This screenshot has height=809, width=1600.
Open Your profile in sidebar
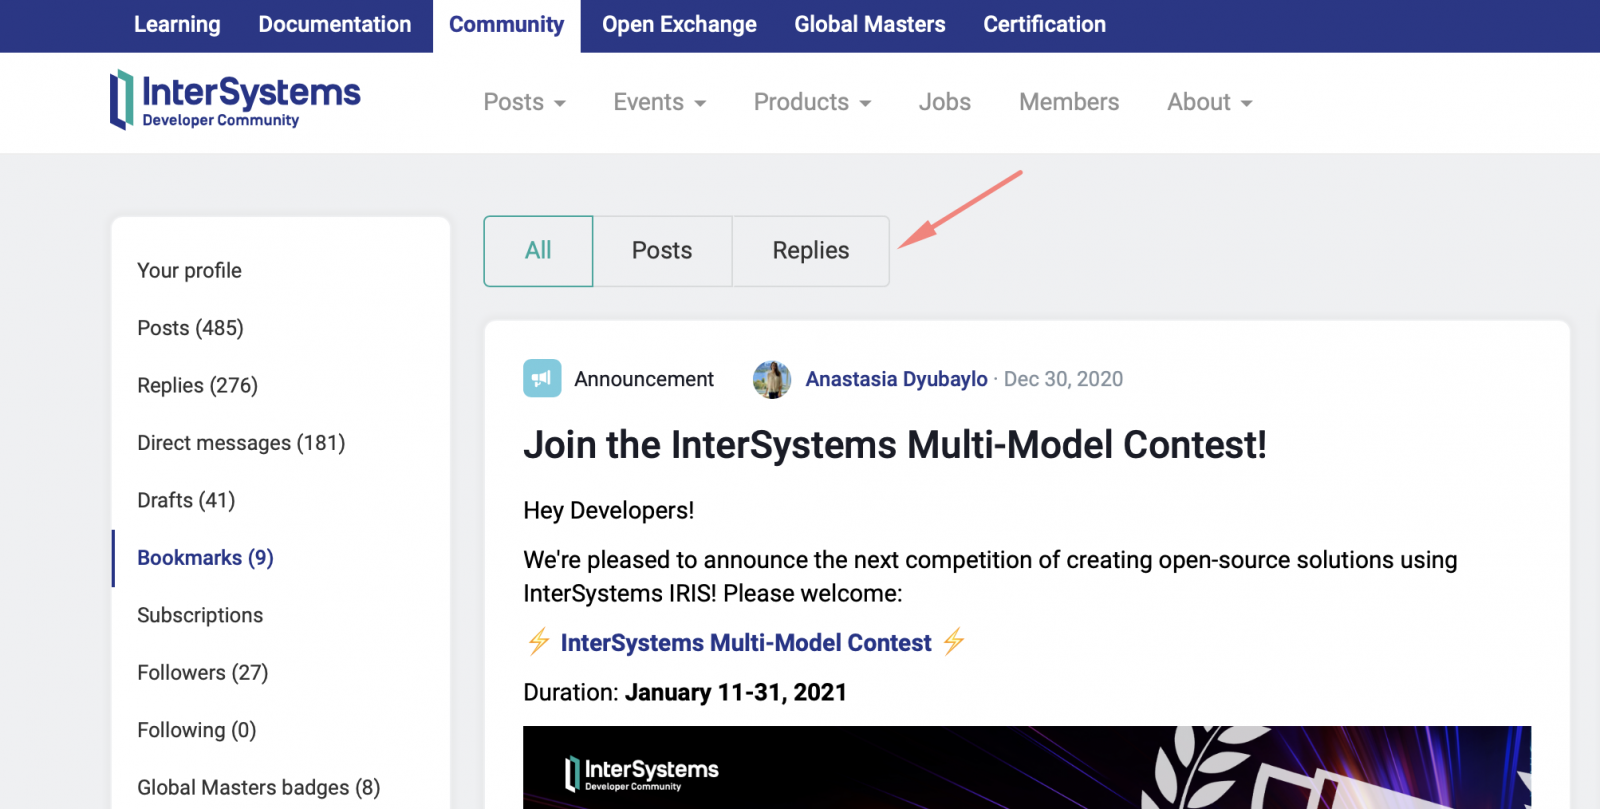(x=190, y=271)
